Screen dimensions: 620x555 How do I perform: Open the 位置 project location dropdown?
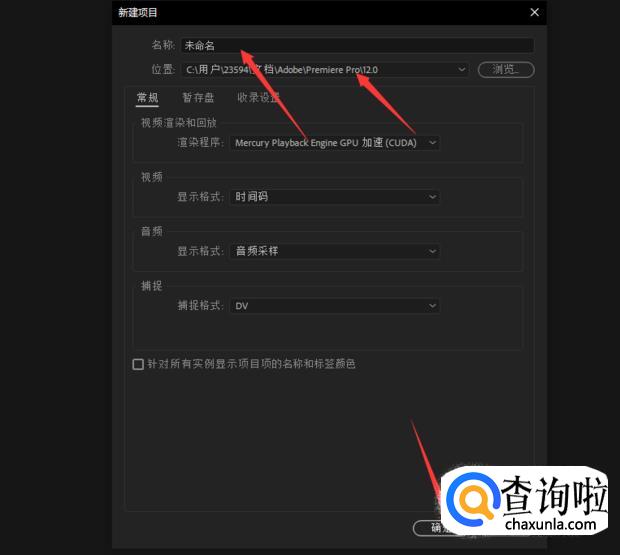tap(325, 70)
